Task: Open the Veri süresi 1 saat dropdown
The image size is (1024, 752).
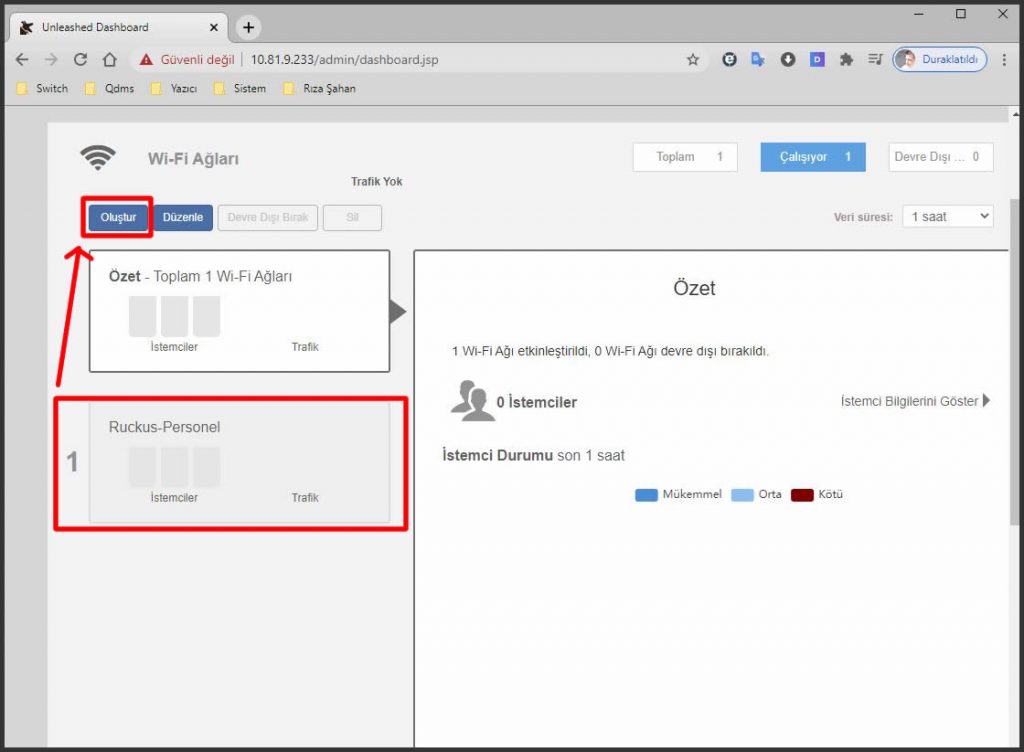Action: point(948,217)
